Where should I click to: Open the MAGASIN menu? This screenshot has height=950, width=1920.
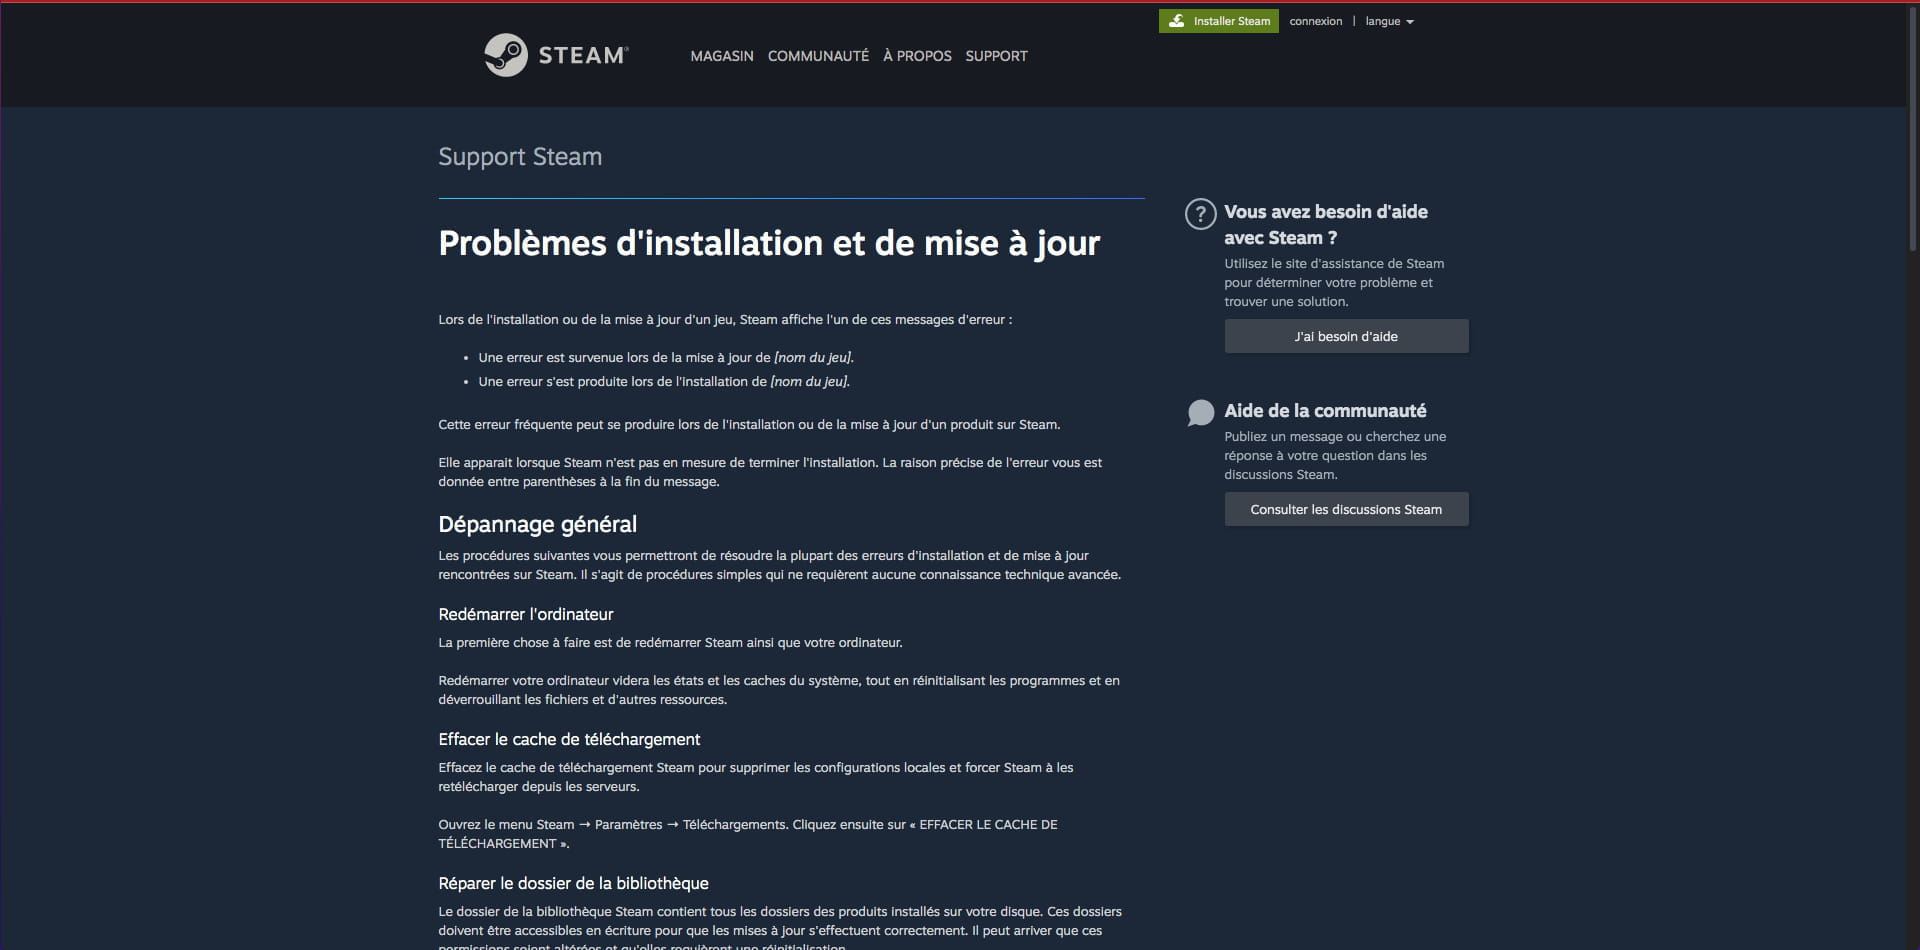click(722, 56)
